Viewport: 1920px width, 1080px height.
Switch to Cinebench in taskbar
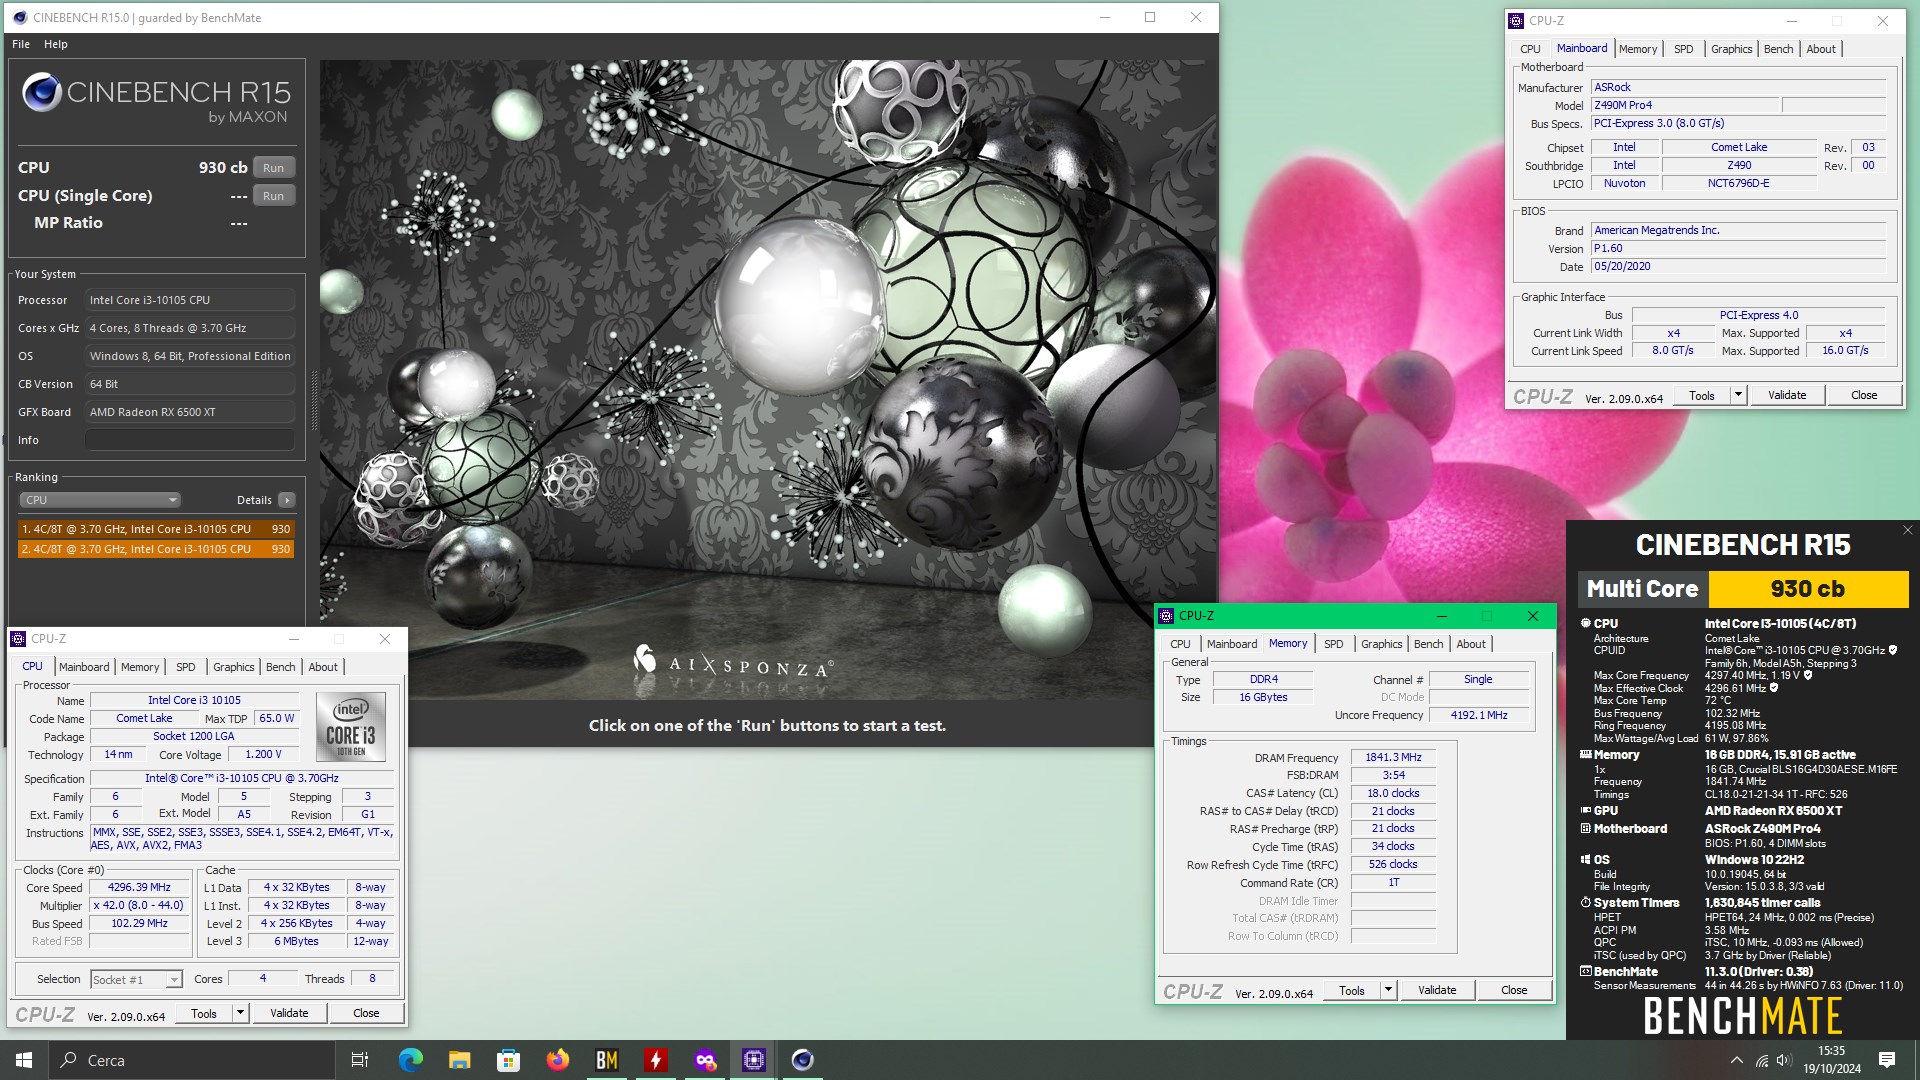(x=803, y=1060)
